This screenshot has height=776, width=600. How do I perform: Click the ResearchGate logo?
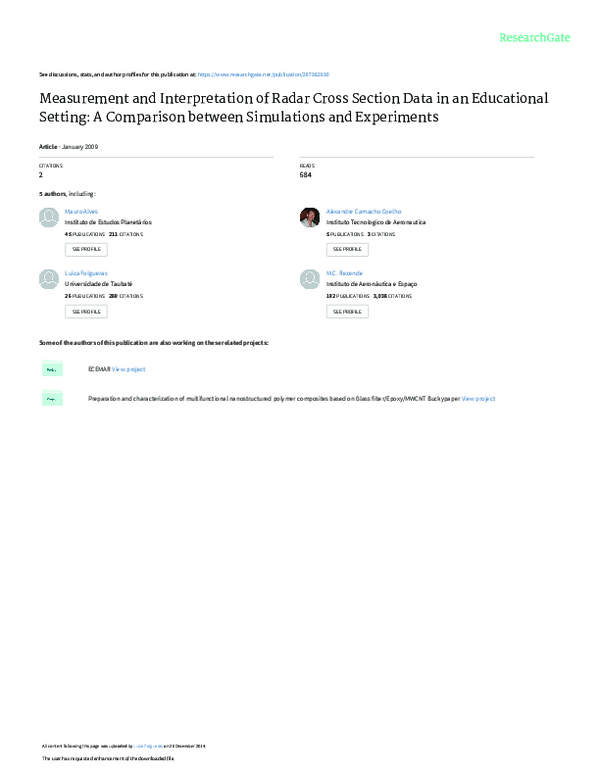point(535,37)
